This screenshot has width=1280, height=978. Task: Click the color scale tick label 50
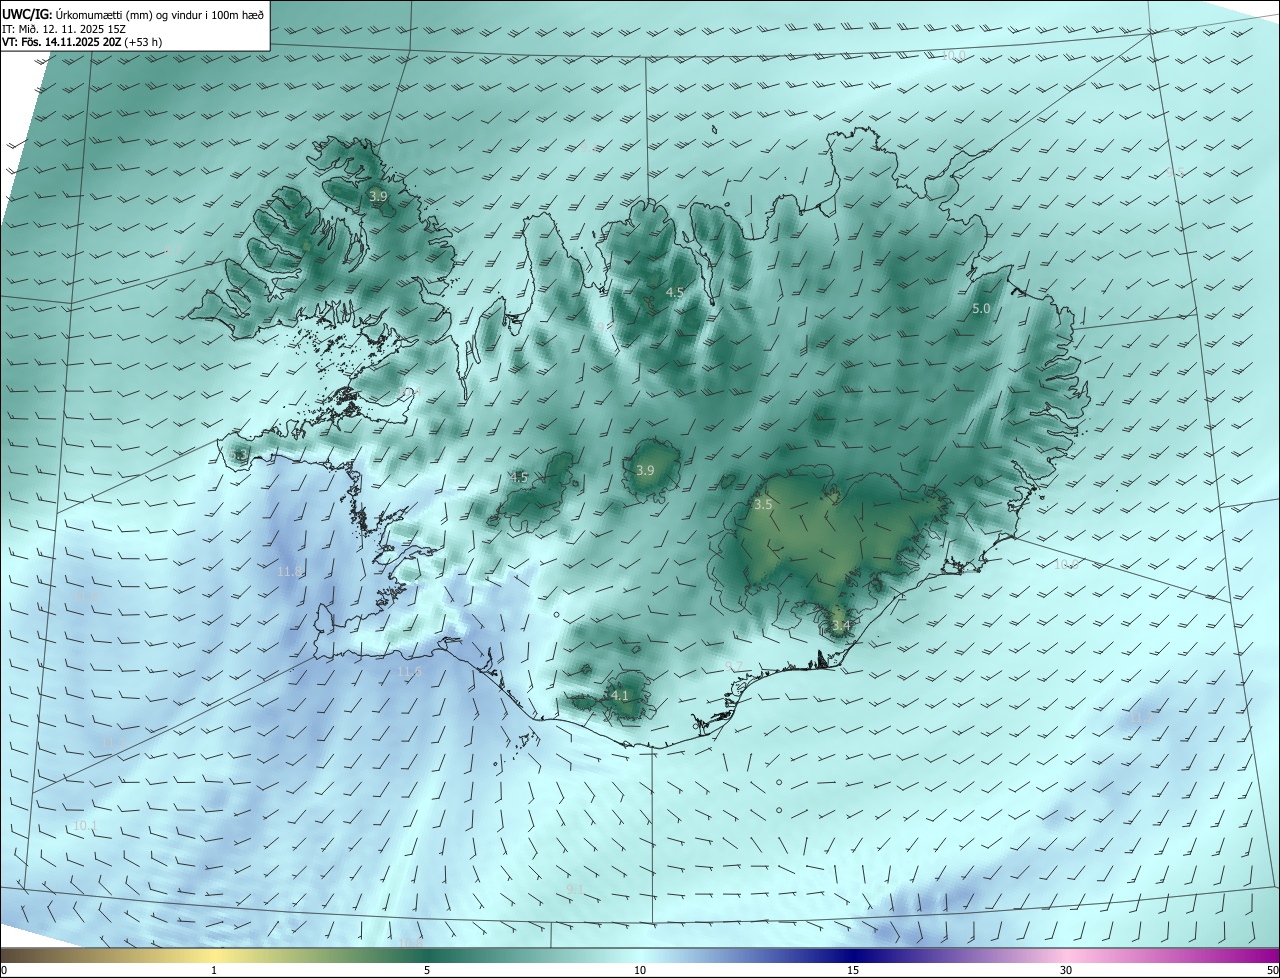pos(1272,970)
